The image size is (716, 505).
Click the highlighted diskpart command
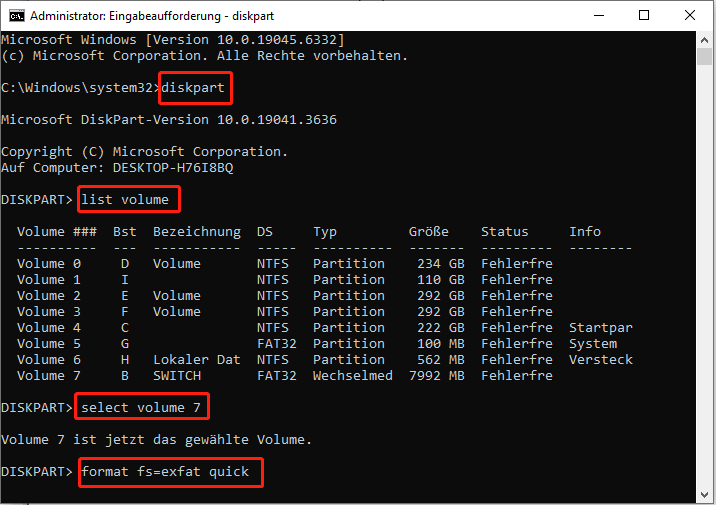point(197,88)
